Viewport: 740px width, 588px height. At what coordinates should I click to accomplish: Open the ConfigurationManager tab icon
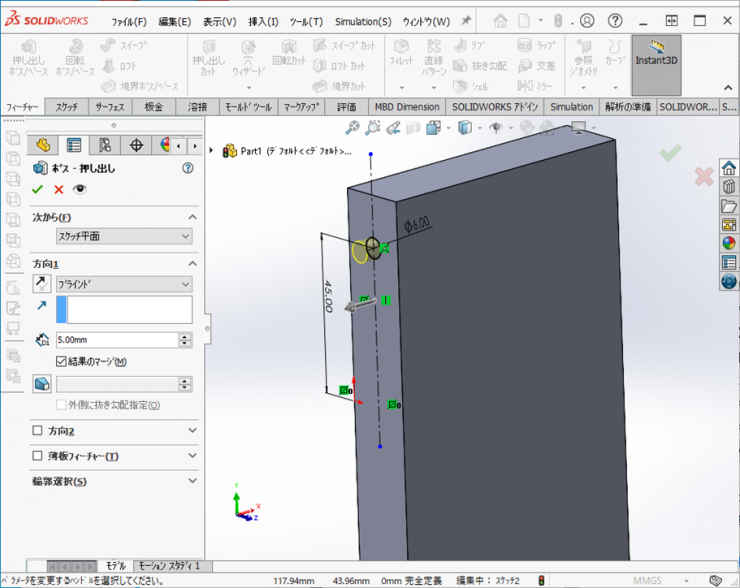pos(105,146)
